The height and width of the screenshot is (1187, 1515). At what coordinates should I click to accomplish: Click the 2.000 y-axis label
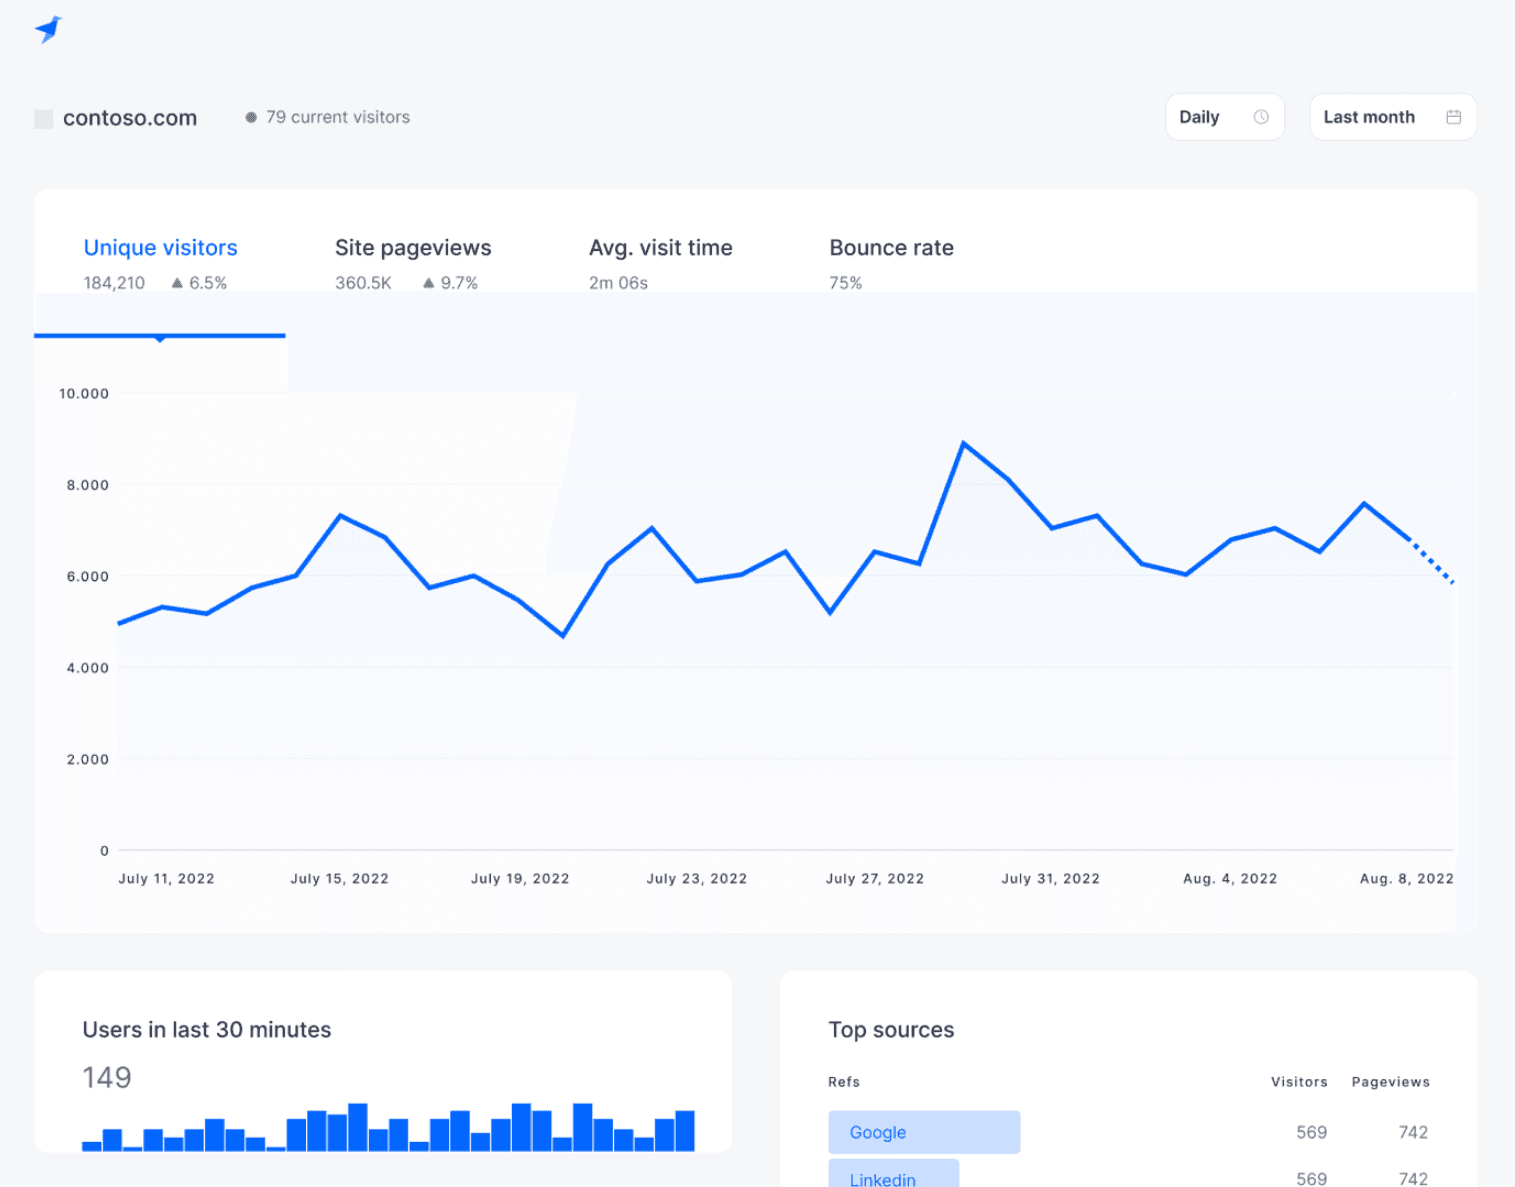click(88, 759)
